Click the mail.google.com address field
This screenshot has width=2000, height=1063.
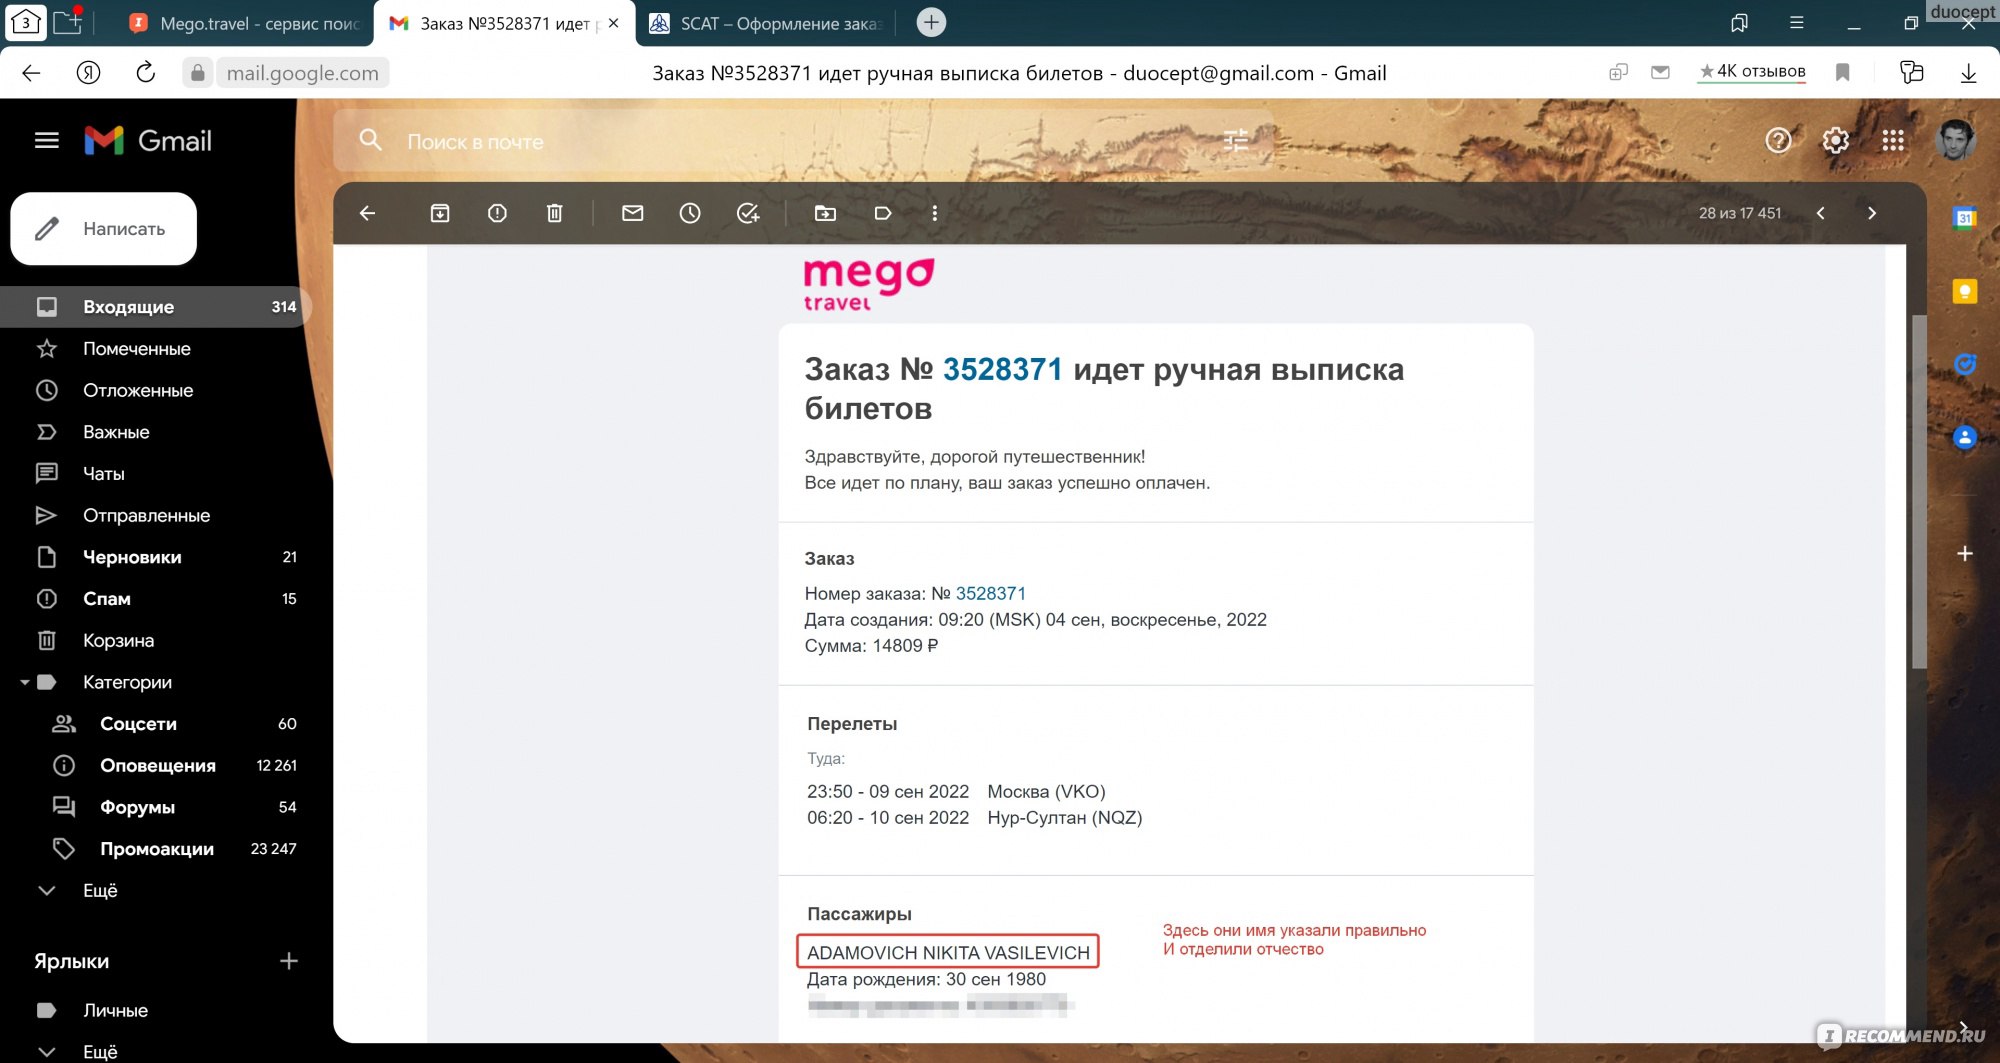pos(302,73)
